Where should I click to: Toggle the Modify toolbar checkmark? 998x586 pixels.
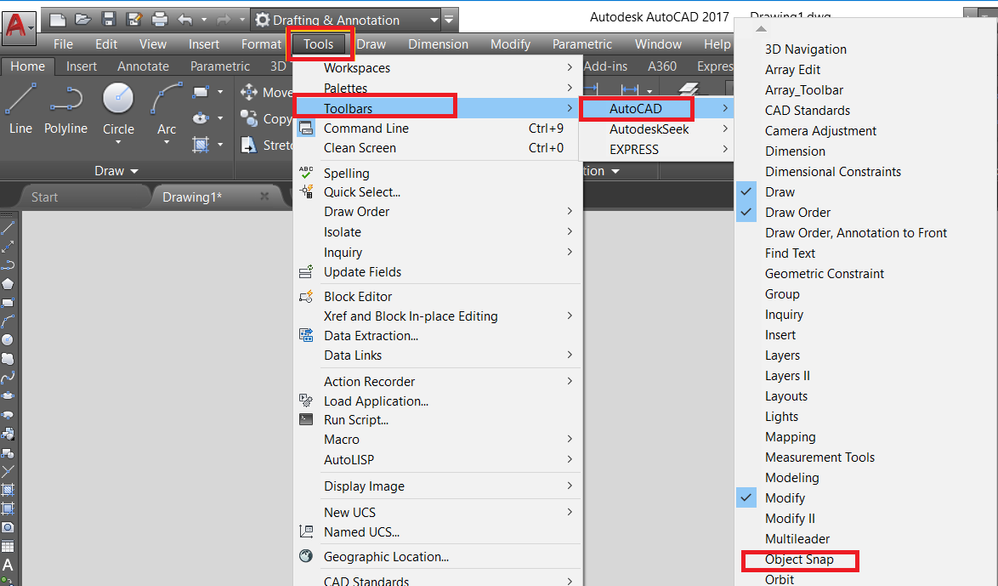[x=746, y=498]
